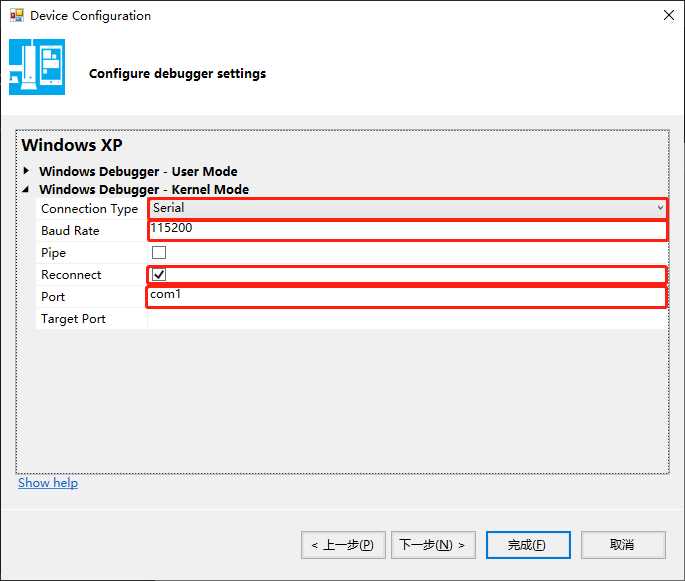The width and height of the screenshot is (685, 581).
Task: Click the 下一步(N) next button
Action: 433,545
